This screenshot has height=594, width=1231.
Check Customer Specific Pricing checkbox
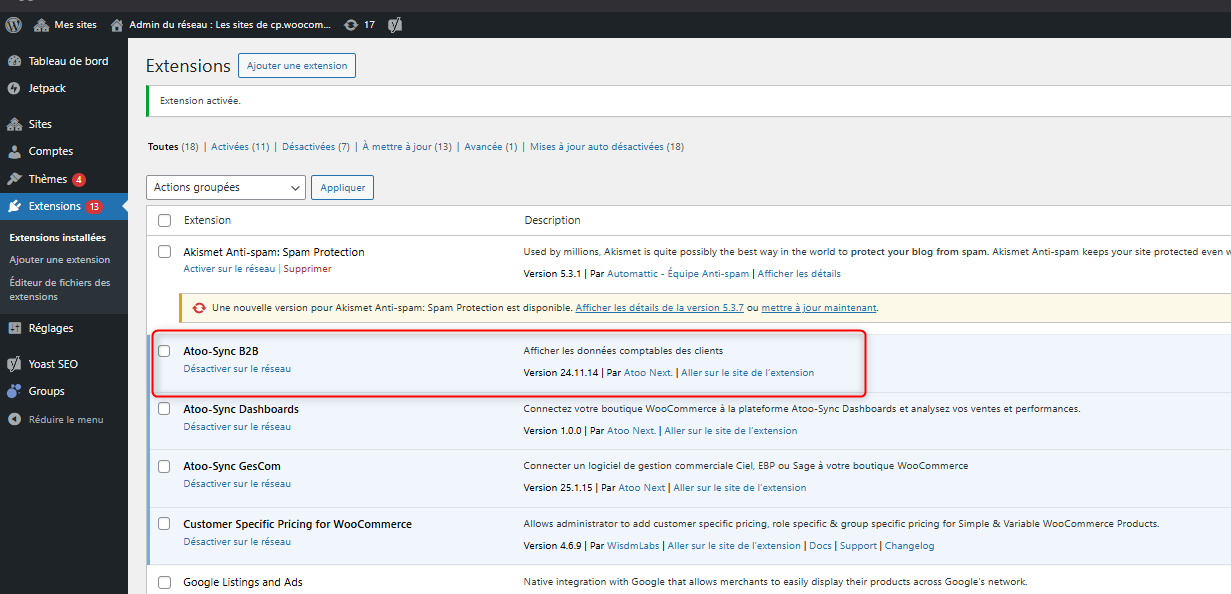coord(165,524)
